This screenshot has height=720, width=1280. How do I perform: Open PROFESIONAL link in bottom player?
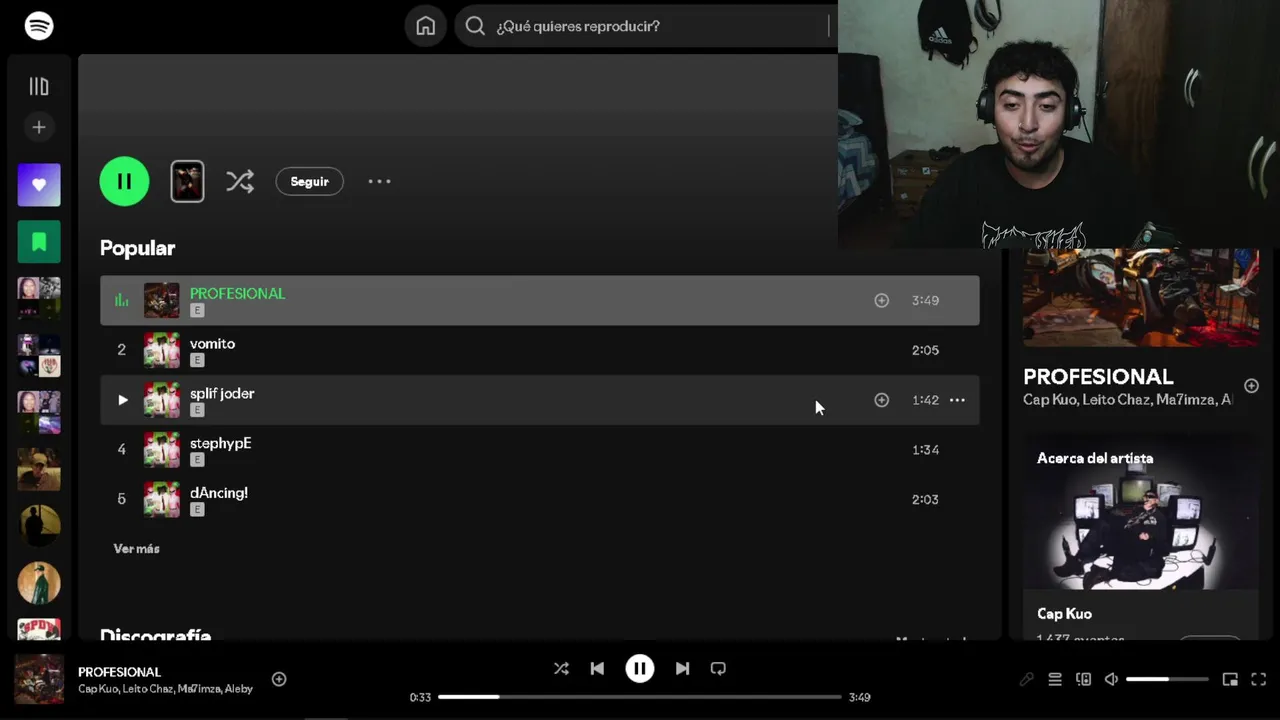[119, 672]
